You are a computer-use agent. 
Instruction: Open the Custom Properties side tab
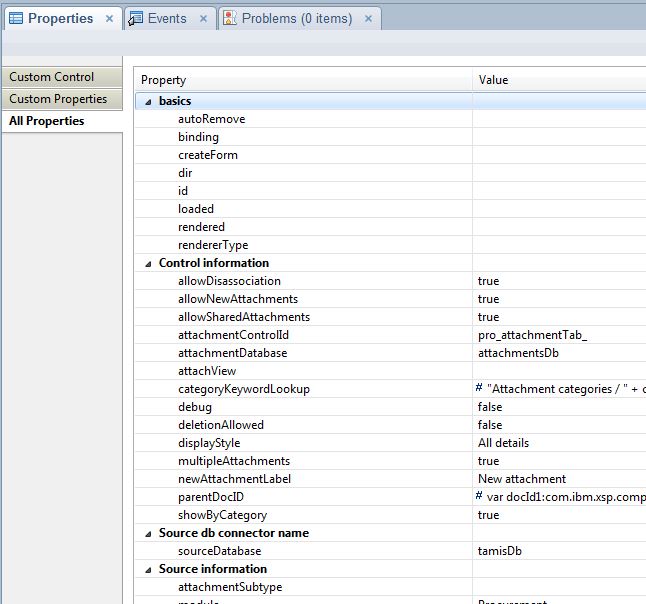click(58, 99)
